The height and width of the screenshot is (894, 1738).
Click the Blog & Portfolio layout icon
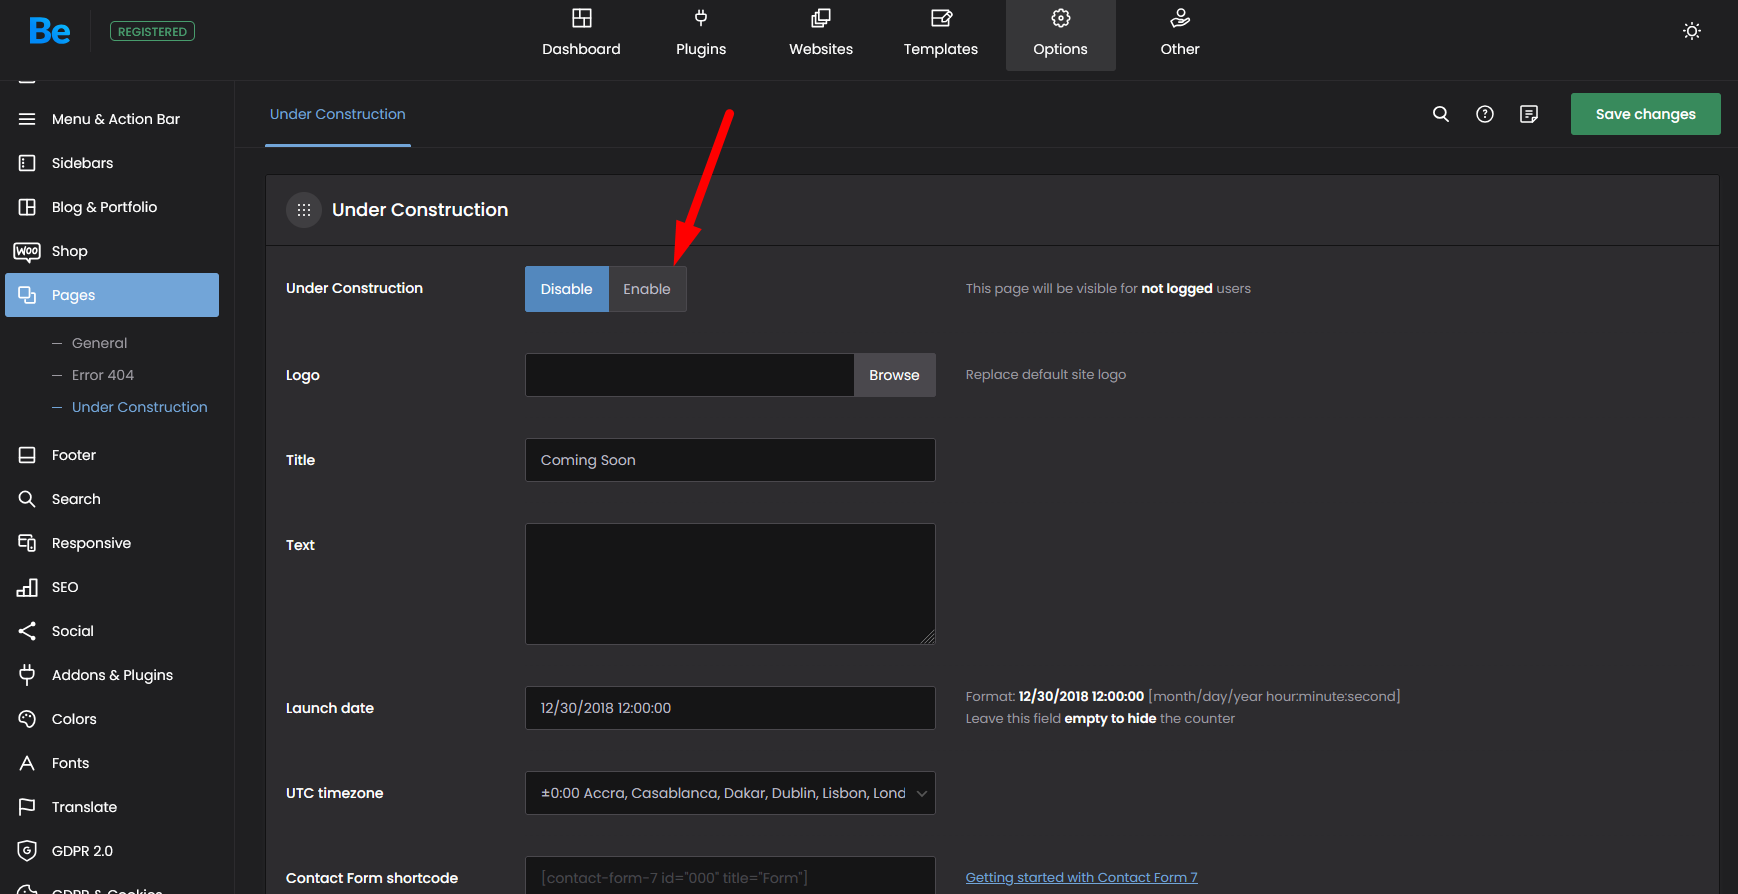coord(27,207)
